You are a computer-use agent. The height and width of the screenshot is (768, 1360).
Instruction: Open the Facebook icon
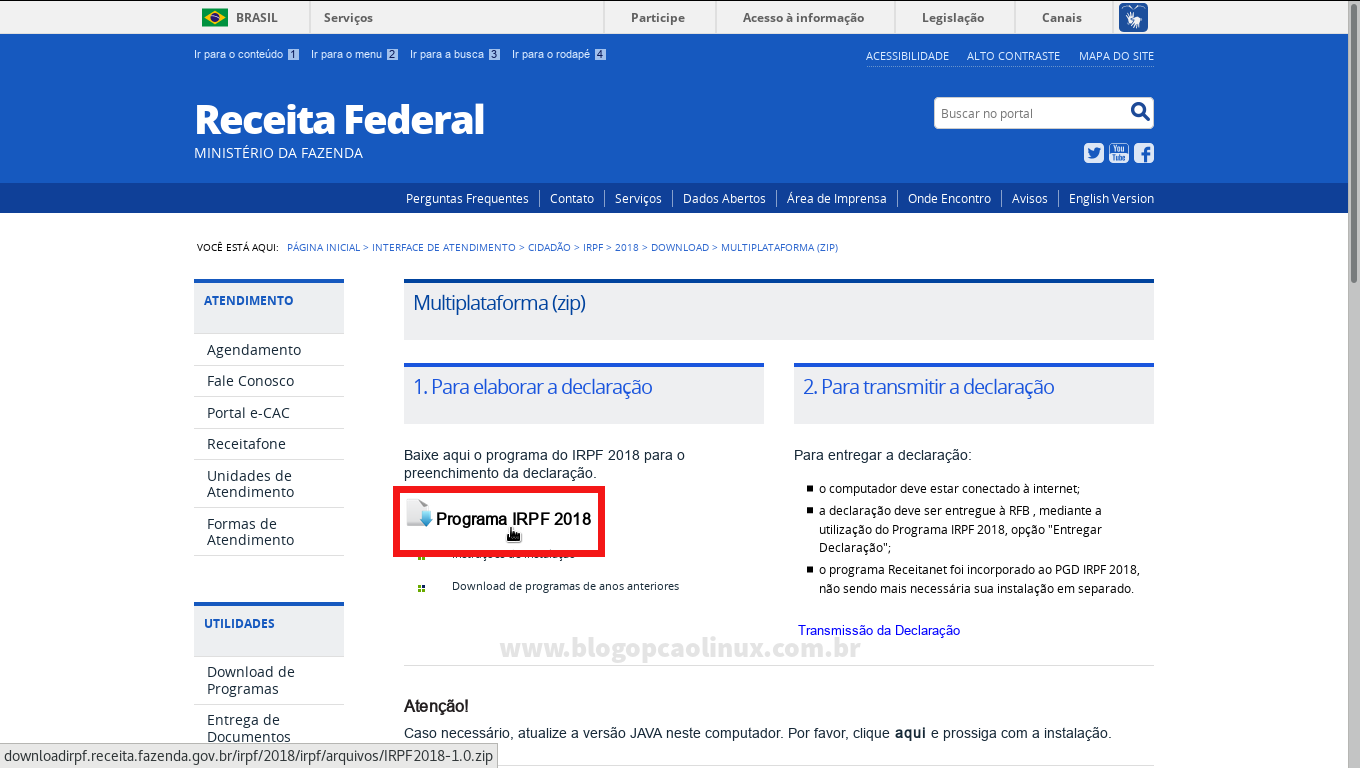point(1144,153)
